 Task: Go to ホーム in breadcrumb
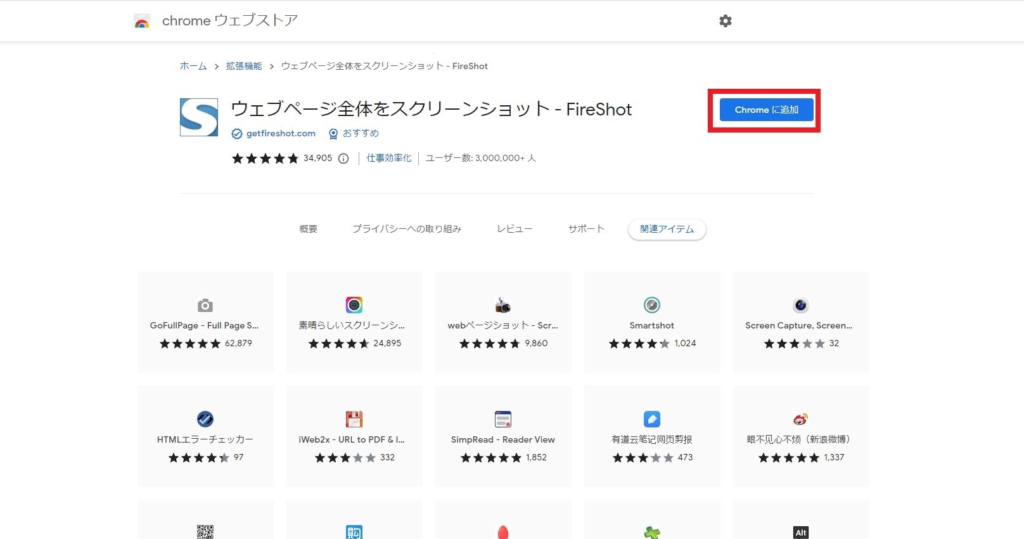tap(193, 66)
